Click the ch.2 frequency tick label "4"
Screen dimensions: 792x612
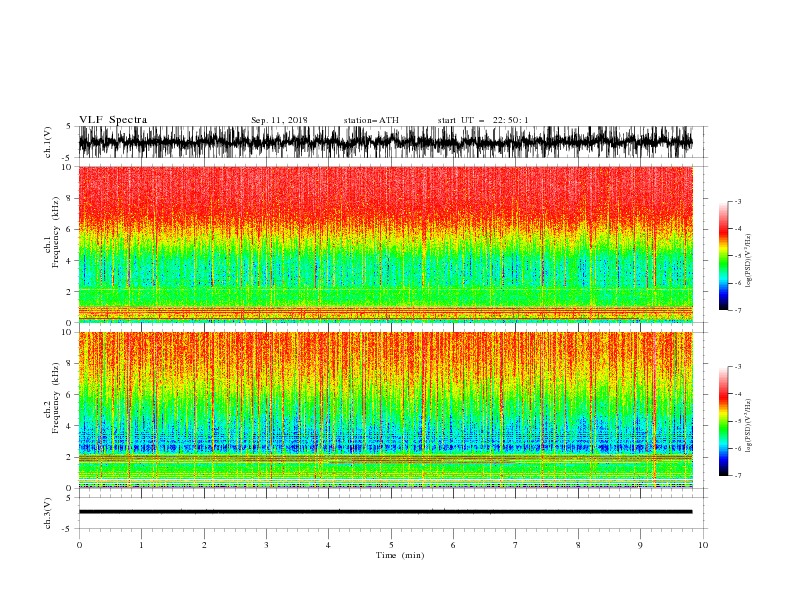pos(69,426)
